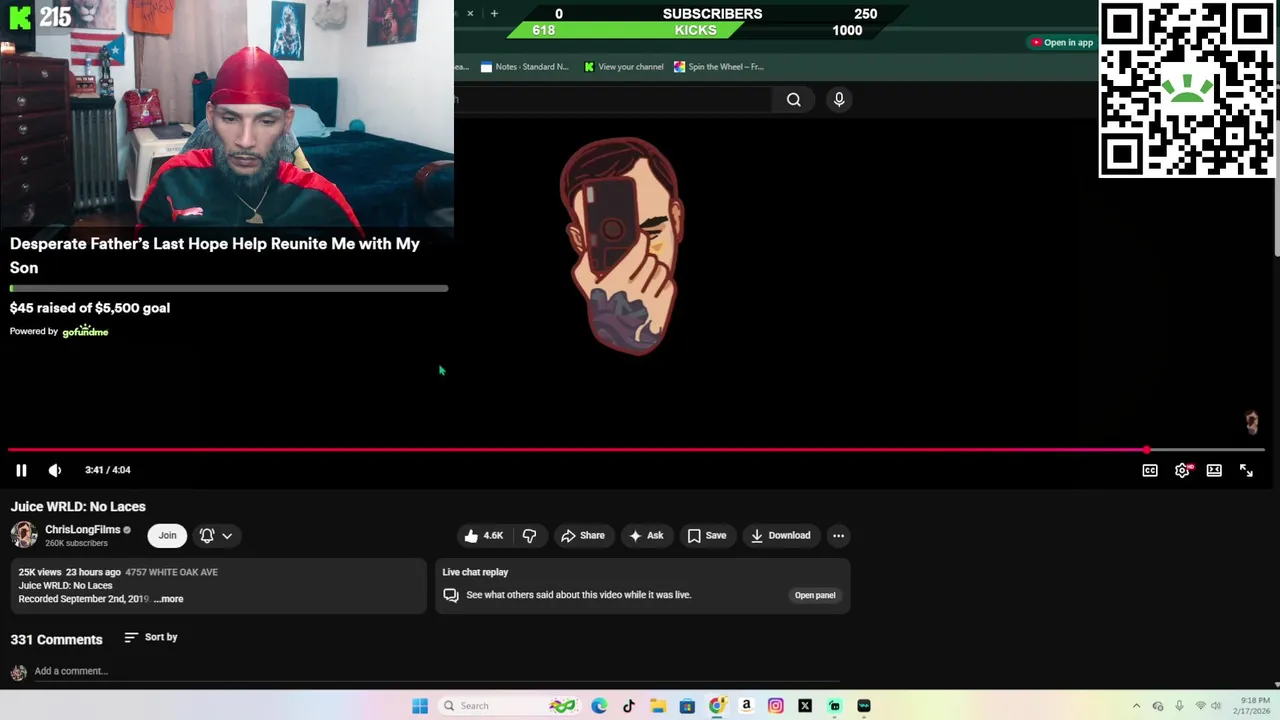Viewport: 1280px width, 720px height.
Task: Click the YouTube search box
Action: coord(612,99)
